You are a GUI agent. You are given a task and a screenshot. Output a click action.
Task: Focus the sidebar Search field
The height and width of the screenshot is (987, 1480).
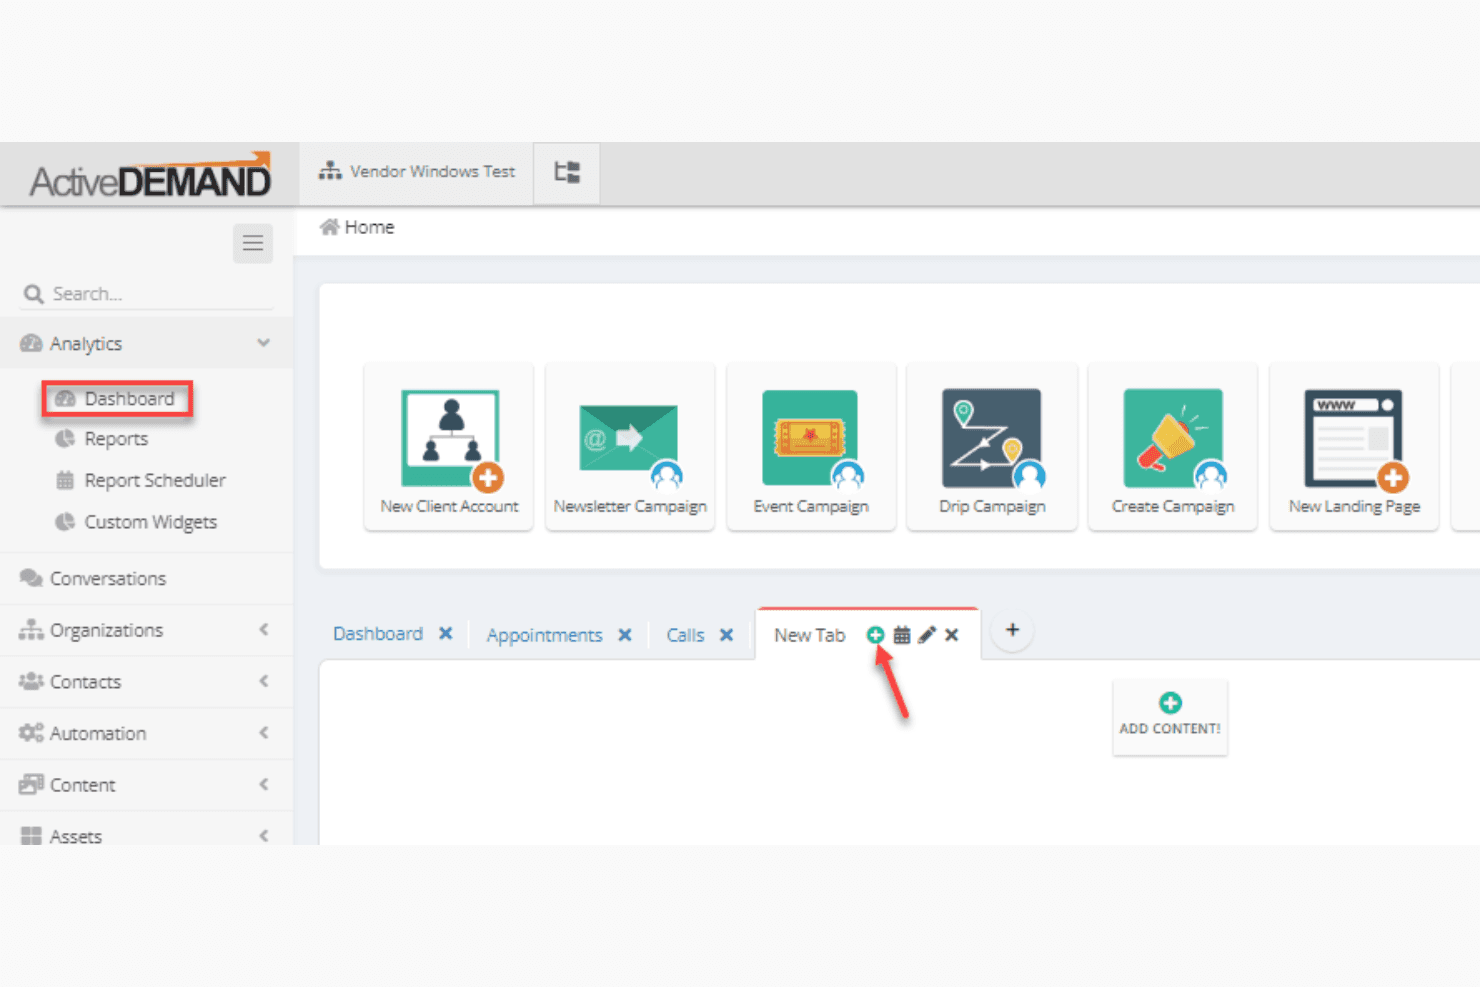tap(146, 294)
